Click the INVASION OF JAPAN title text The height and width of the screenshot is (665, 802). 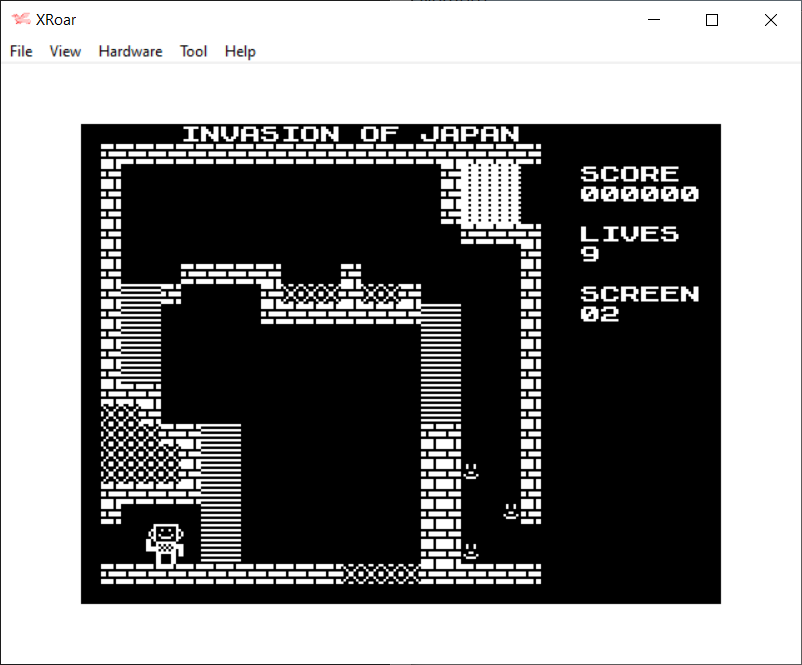pos(350,134)
